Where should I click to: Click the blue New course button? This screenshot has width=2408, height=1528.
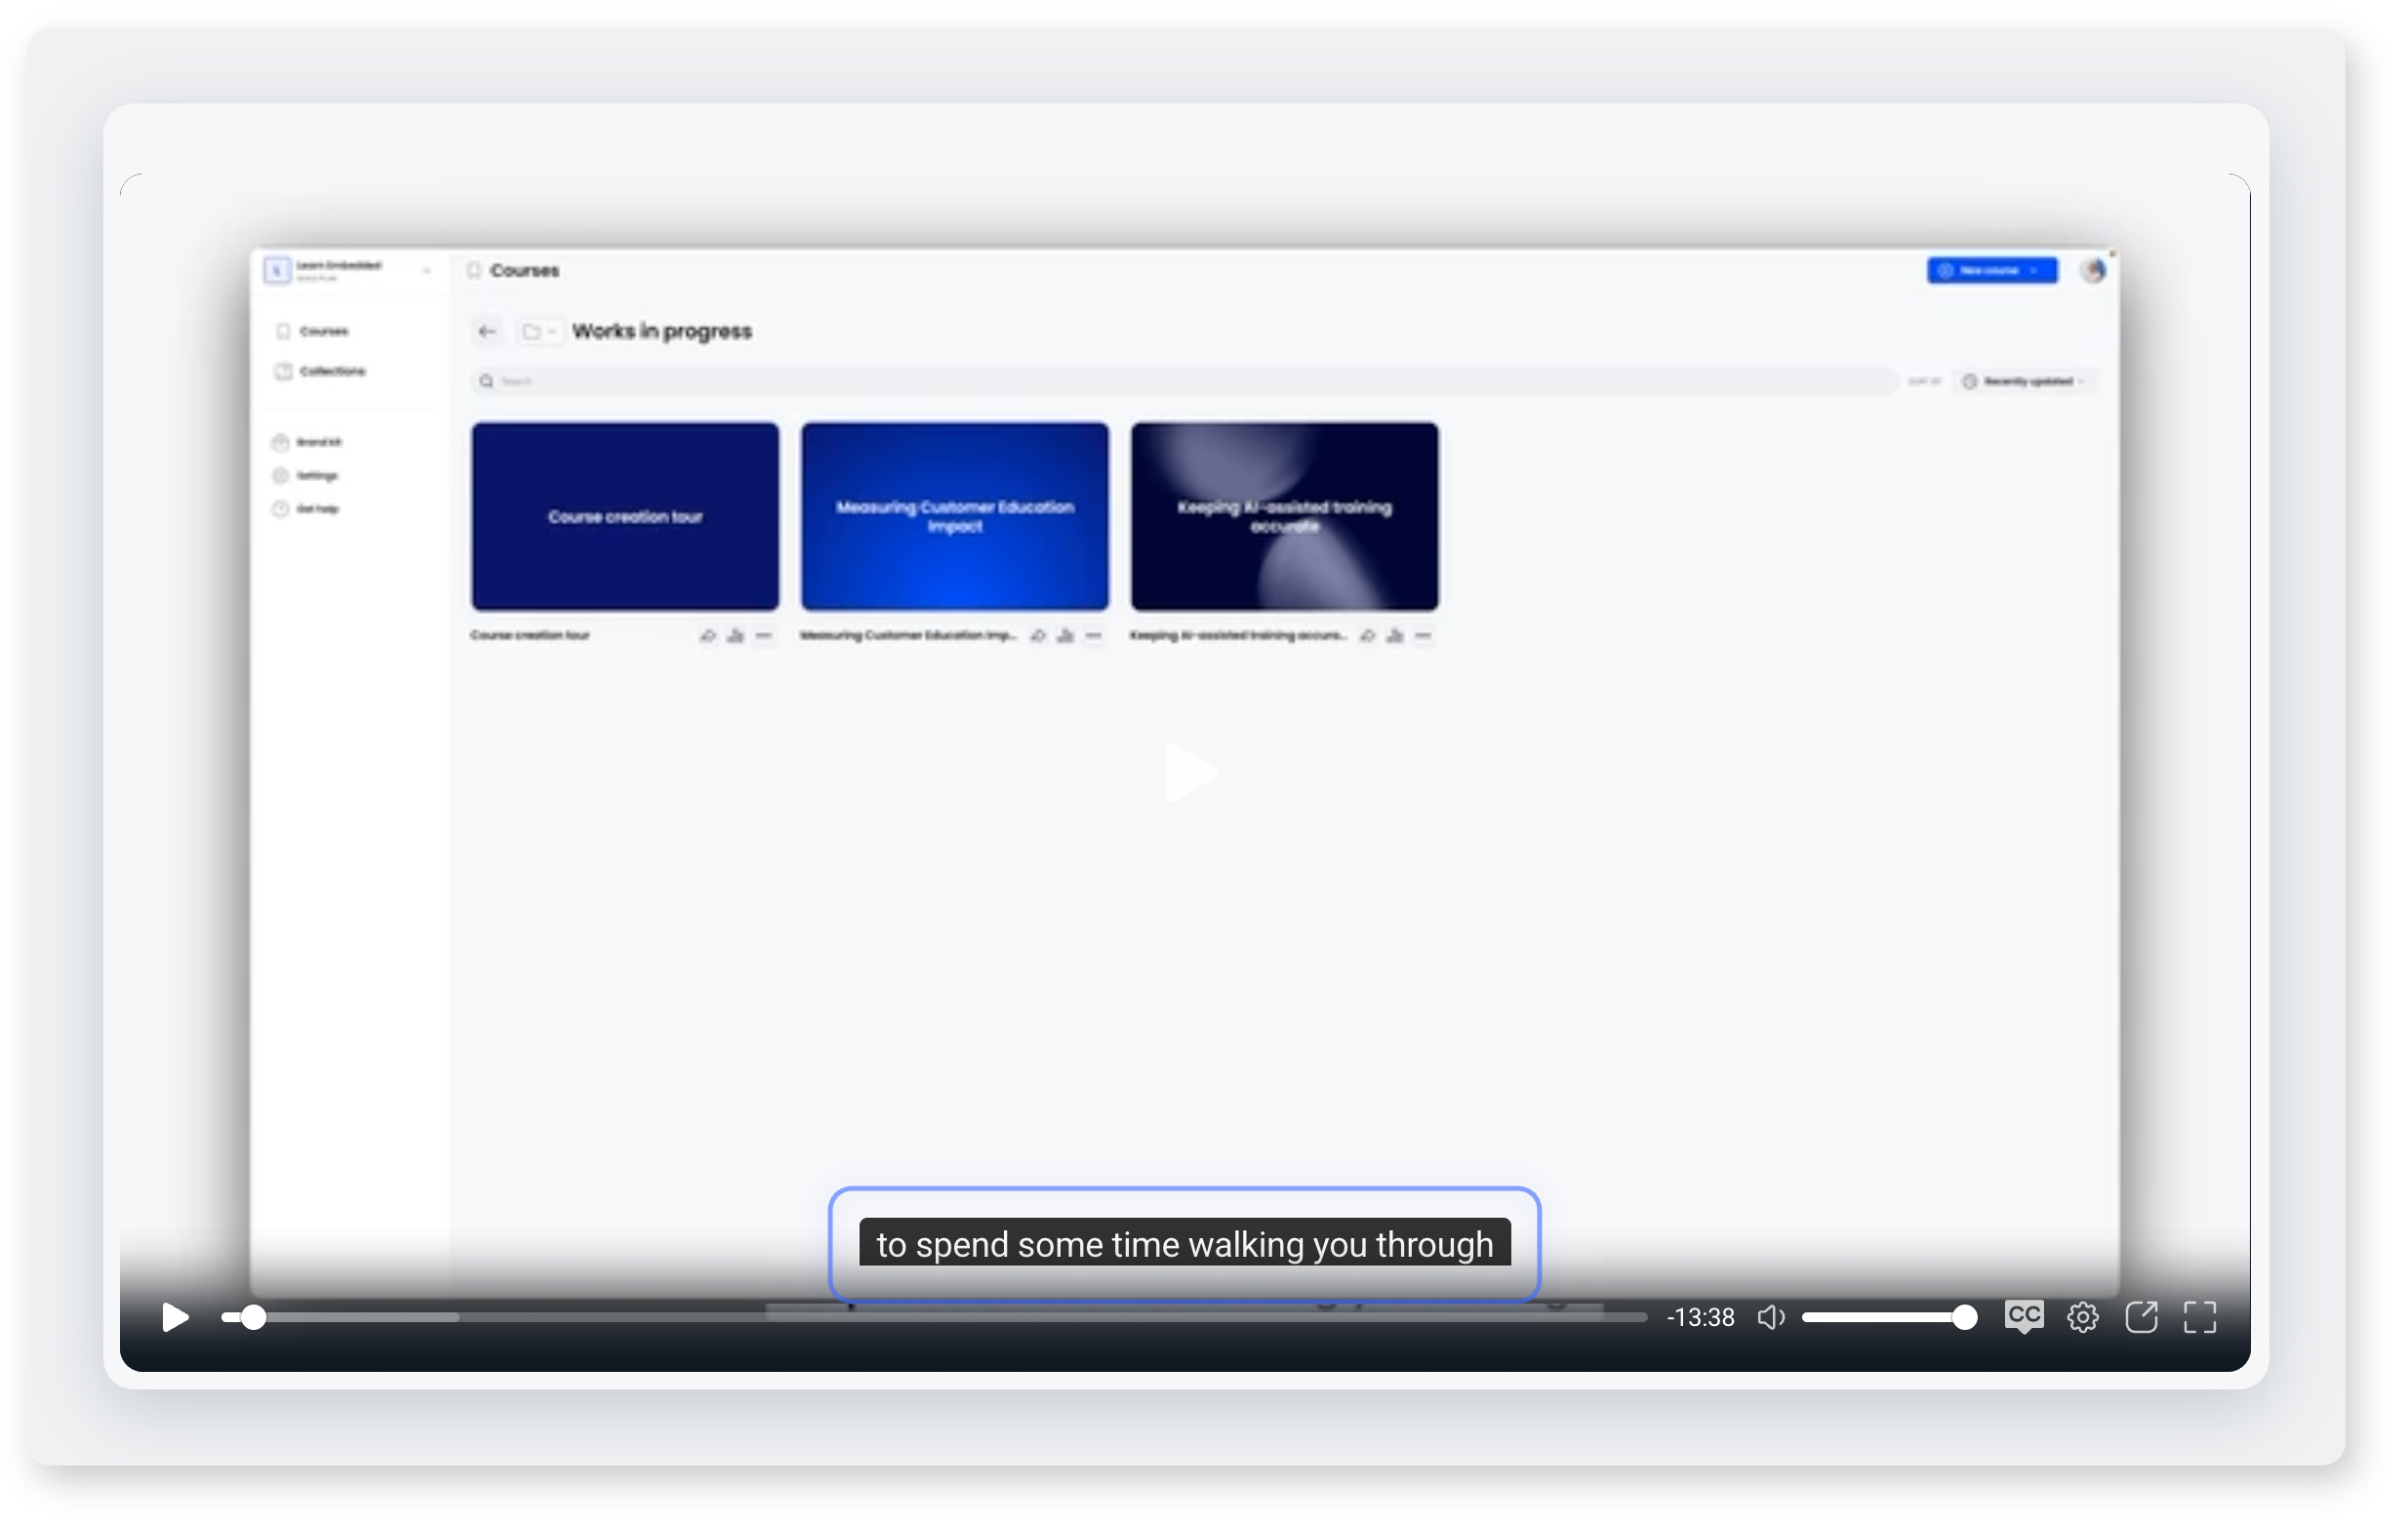[1992, 270]
